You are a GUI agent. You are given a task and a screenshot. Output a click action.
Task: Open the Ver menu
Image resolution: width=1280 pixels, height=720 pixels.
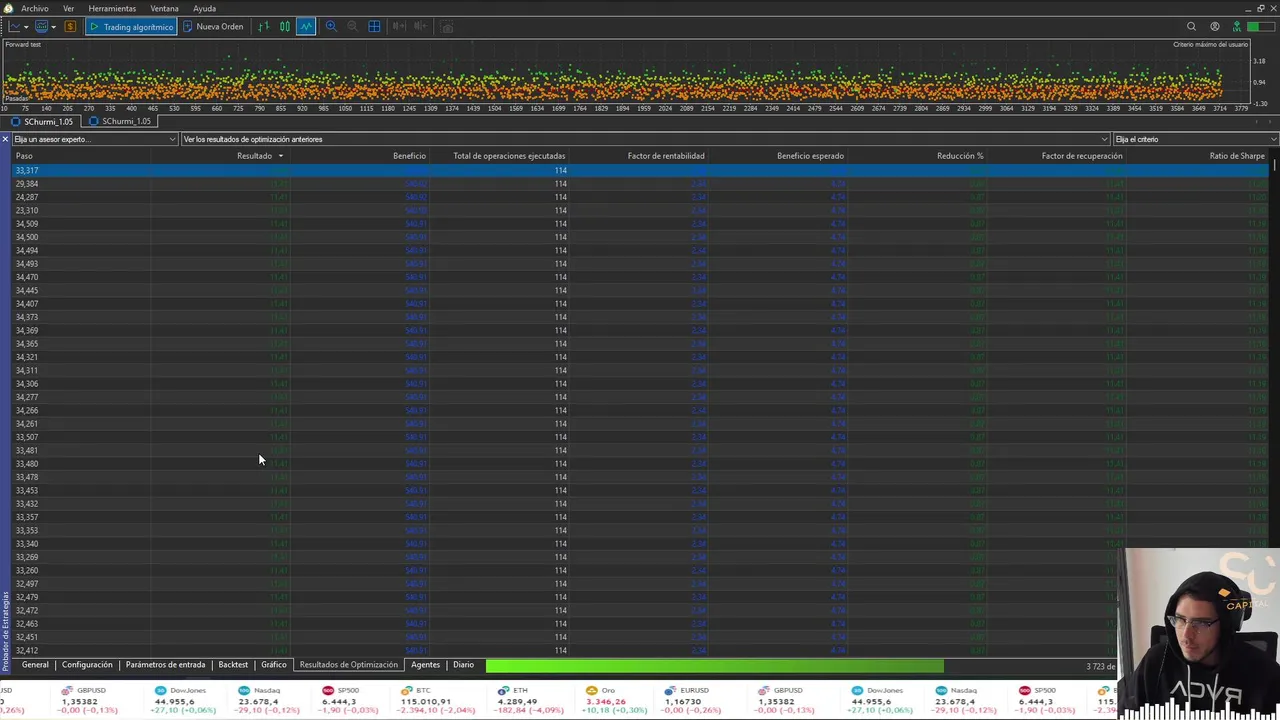[x=68, y=8]
